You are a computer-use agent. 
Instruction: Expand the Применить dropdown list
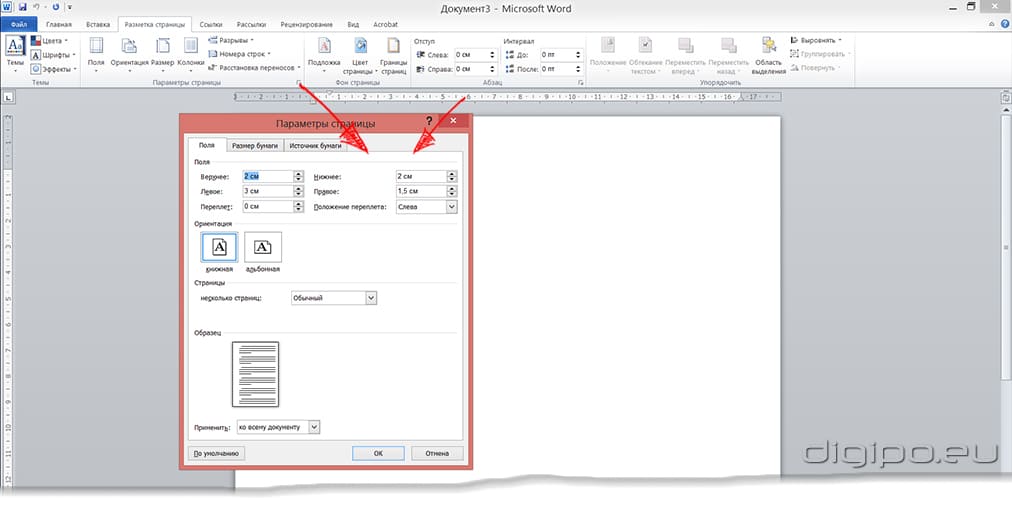(314, 427)
